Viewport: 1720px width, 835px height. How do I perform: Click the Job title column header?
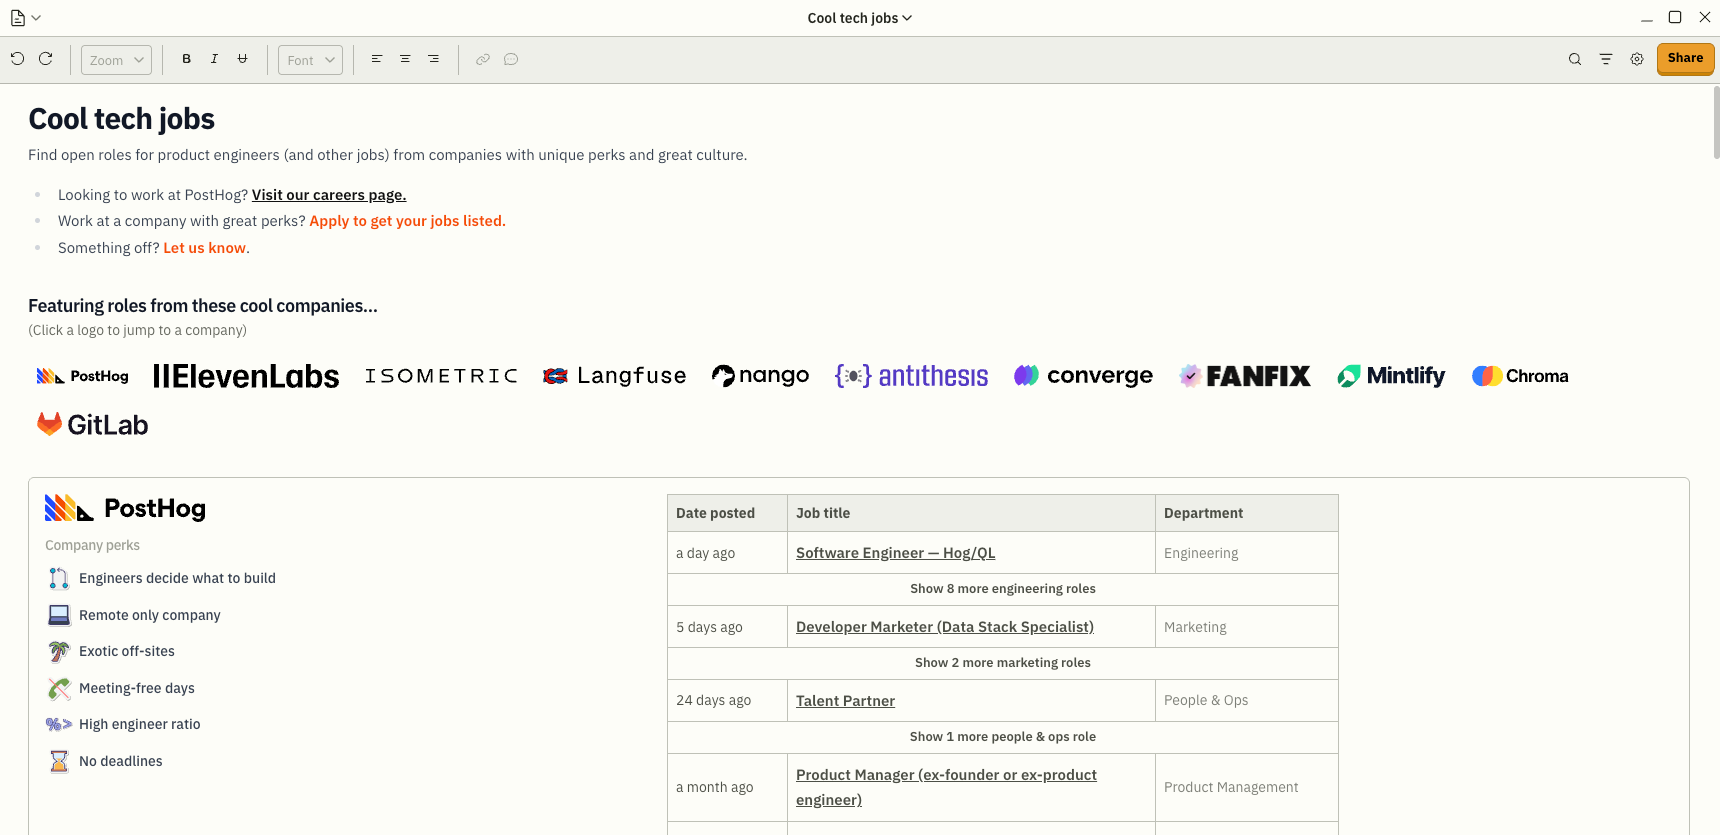pos(971,513)
